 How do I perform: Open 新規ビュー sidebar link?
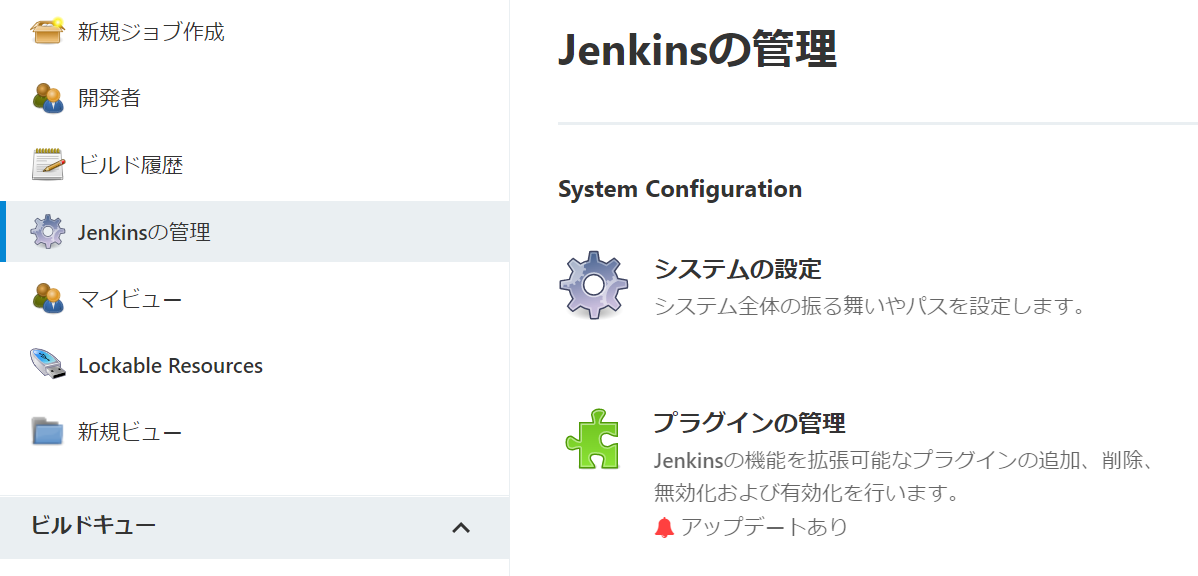130,432
